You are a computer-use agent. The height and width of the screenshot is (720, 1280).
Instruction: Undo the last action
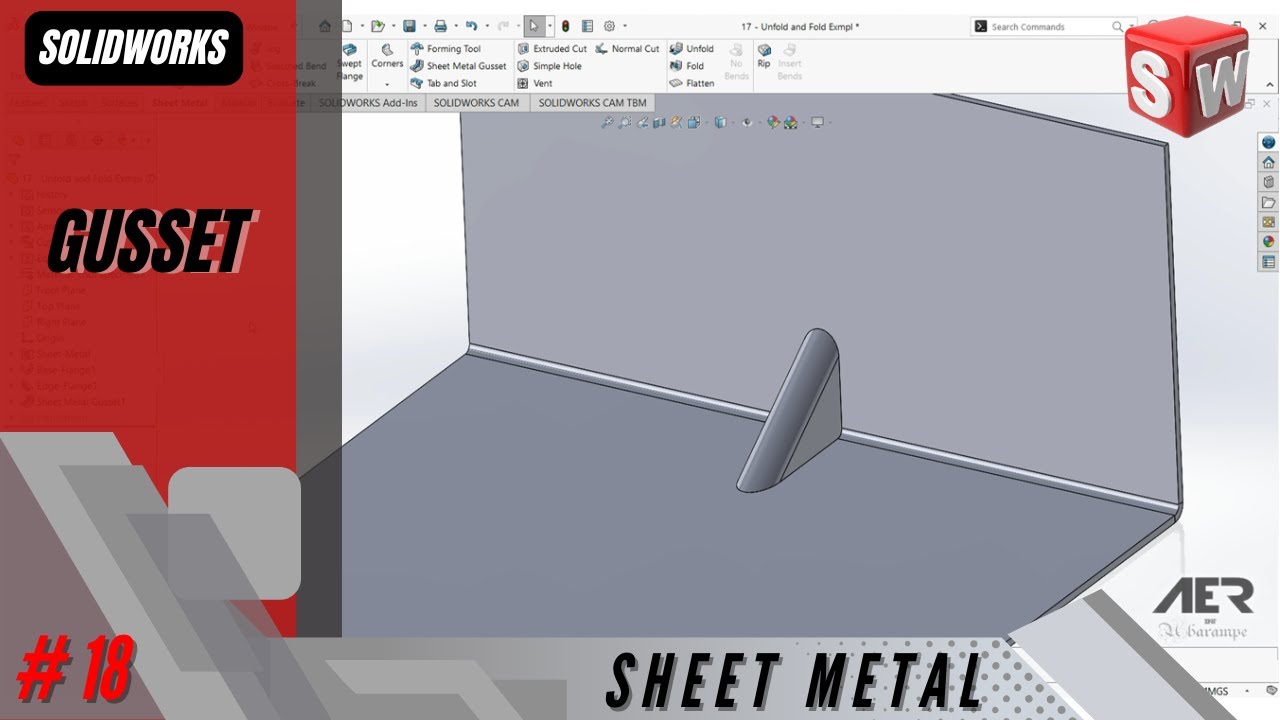471,26
